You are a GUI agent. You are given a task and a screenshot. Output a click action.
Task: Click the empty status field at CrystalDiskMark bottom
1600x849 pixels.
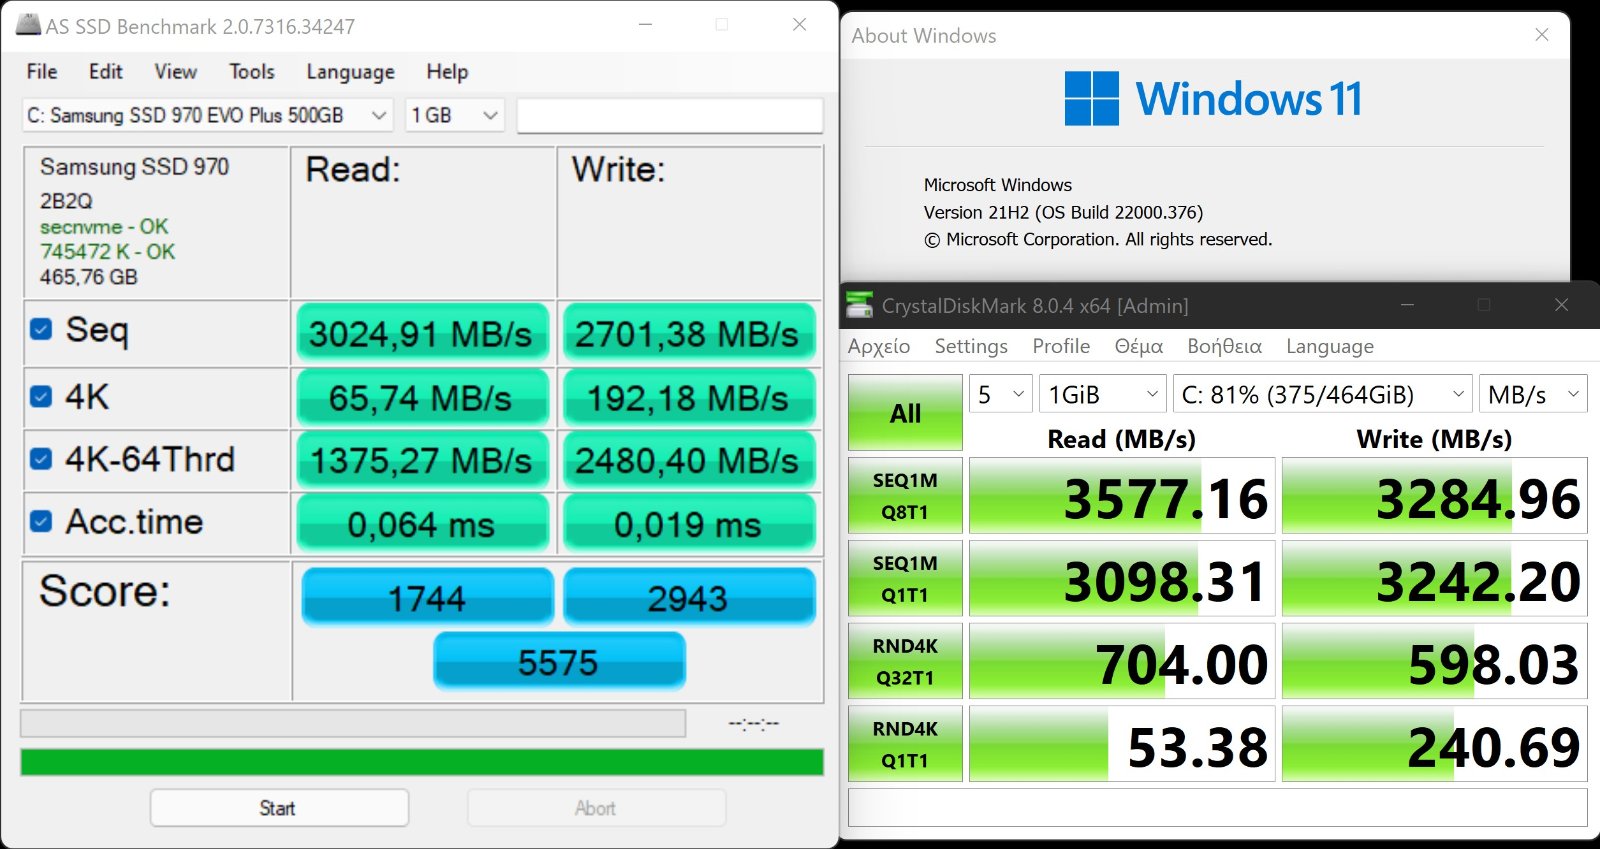[x=1217, y=807]
